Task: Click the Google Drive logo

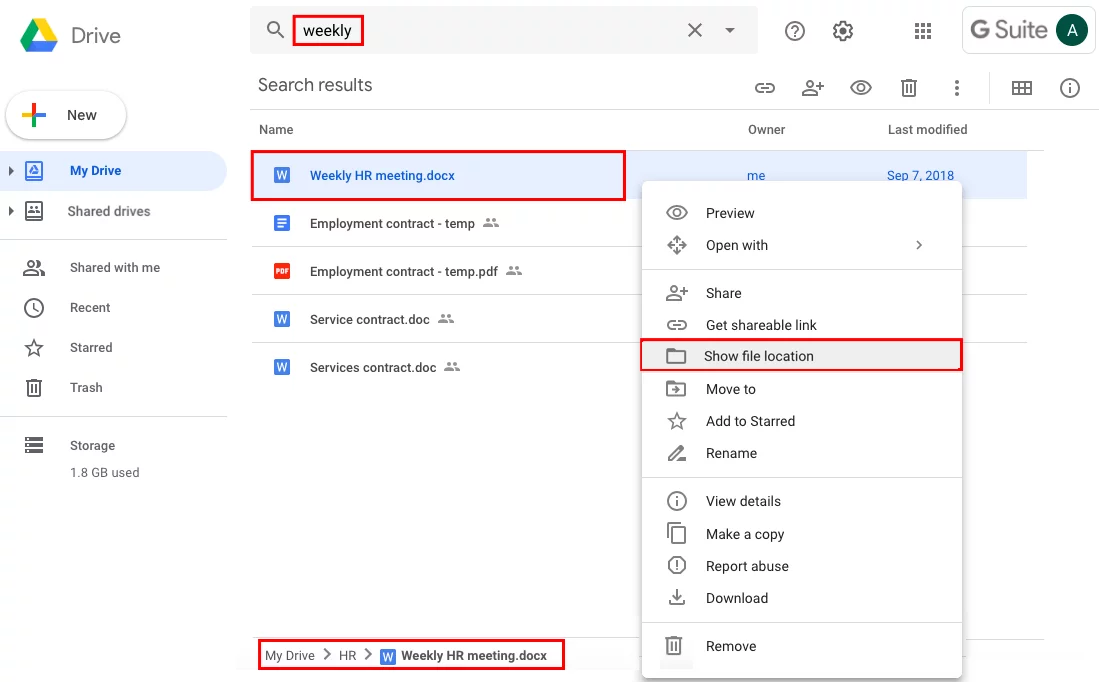Action: click(39, 35)
